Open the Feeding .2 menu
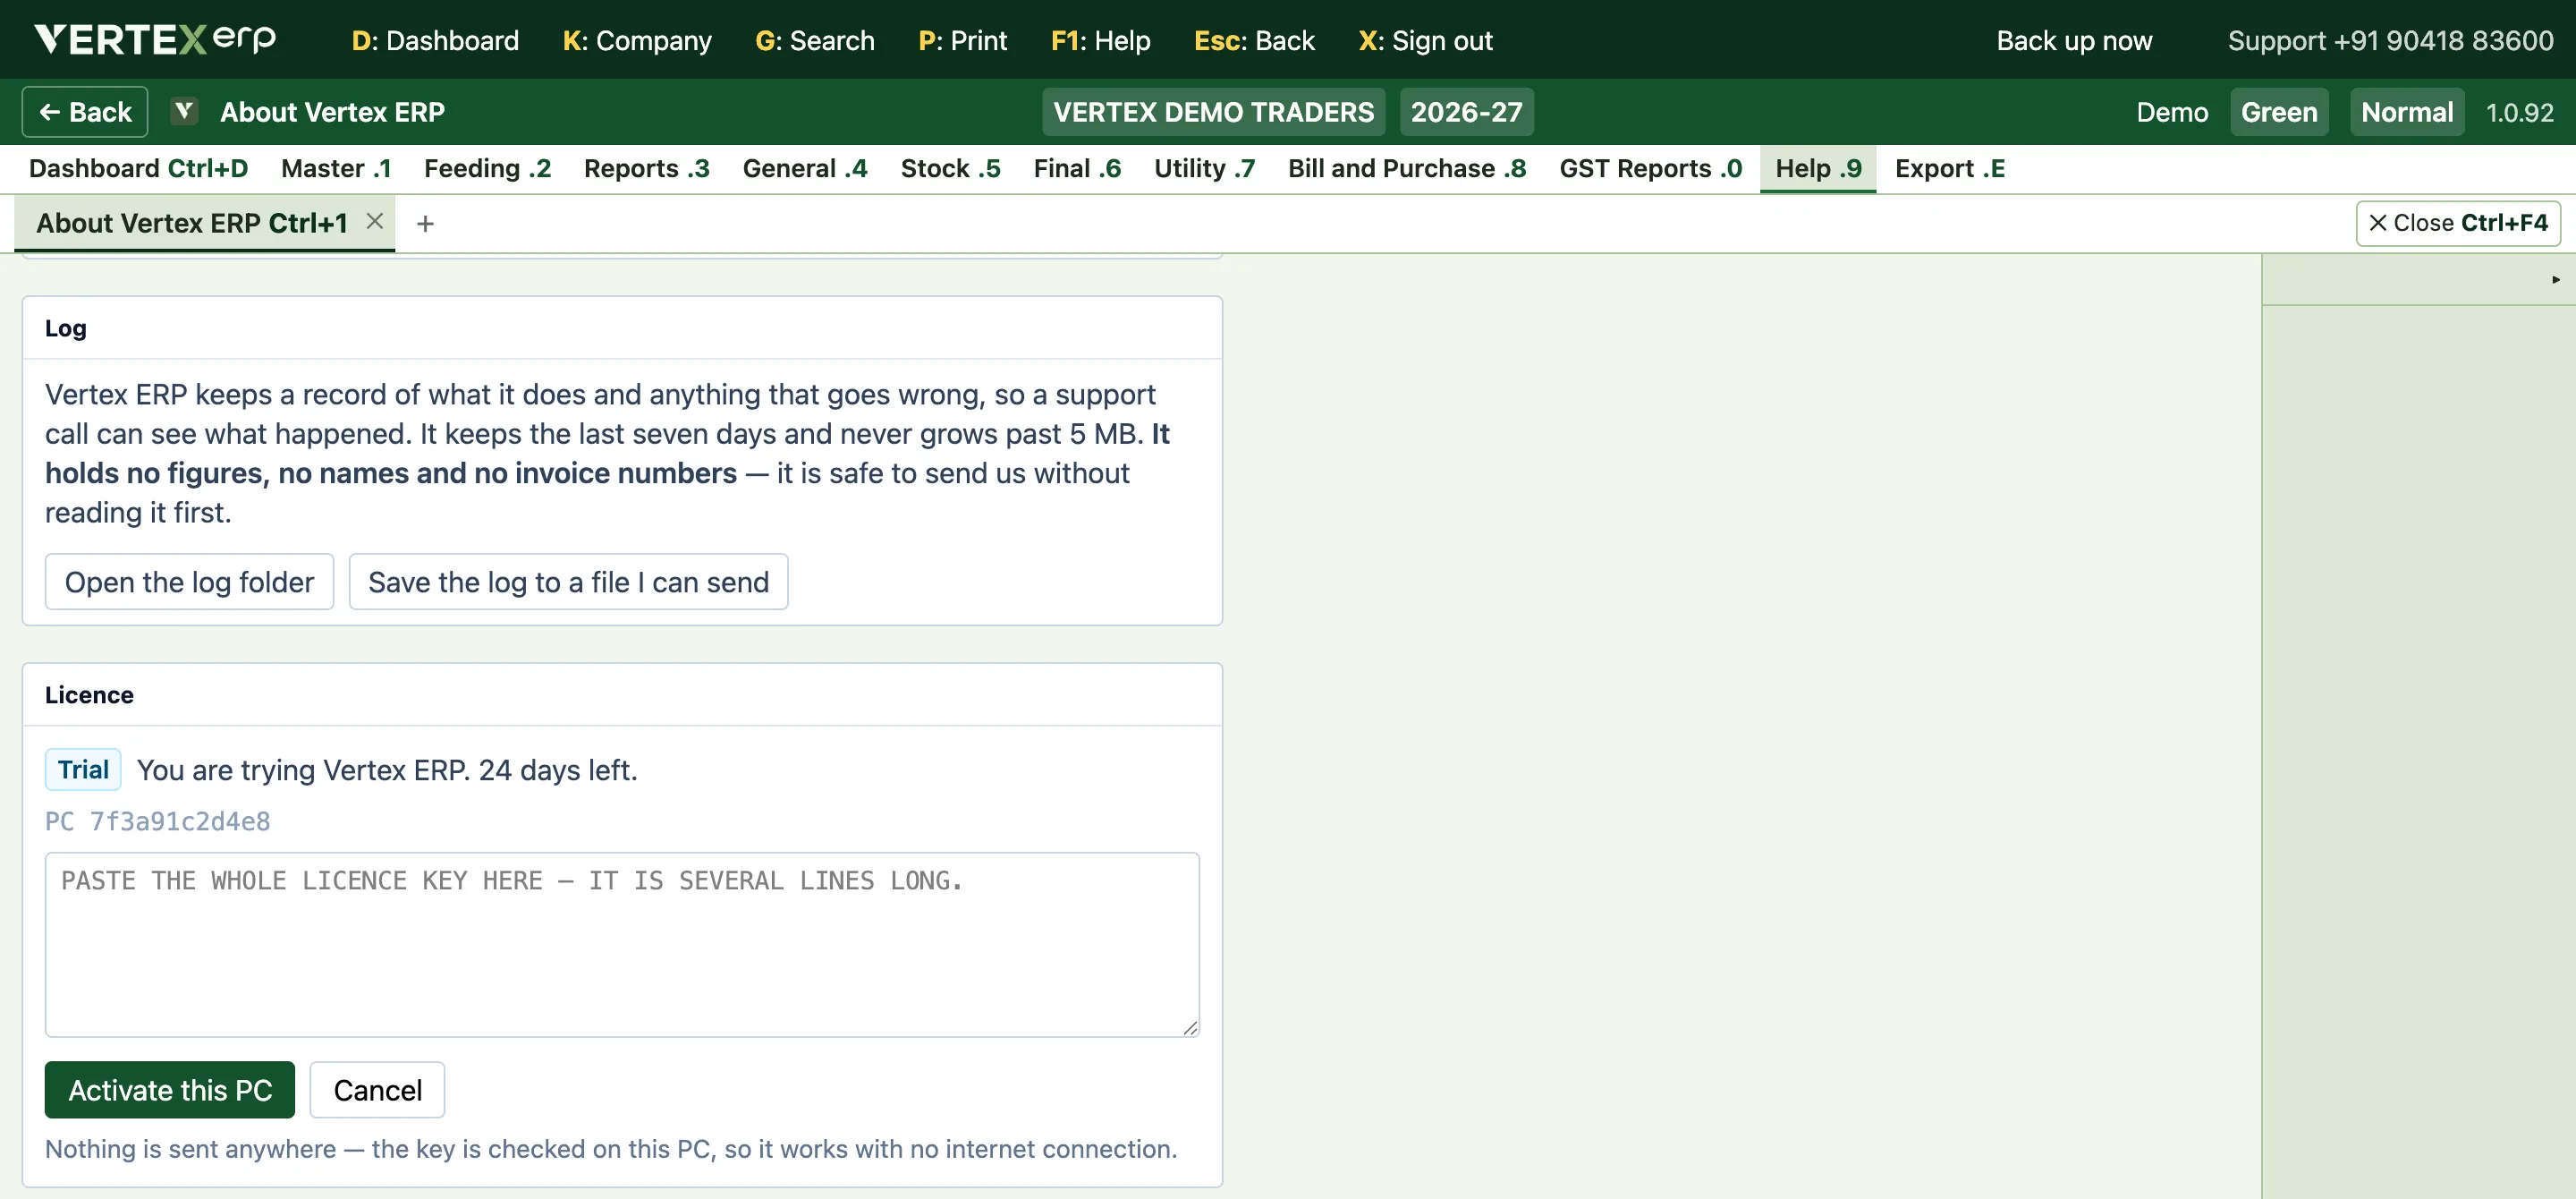 tap(487, 168)
